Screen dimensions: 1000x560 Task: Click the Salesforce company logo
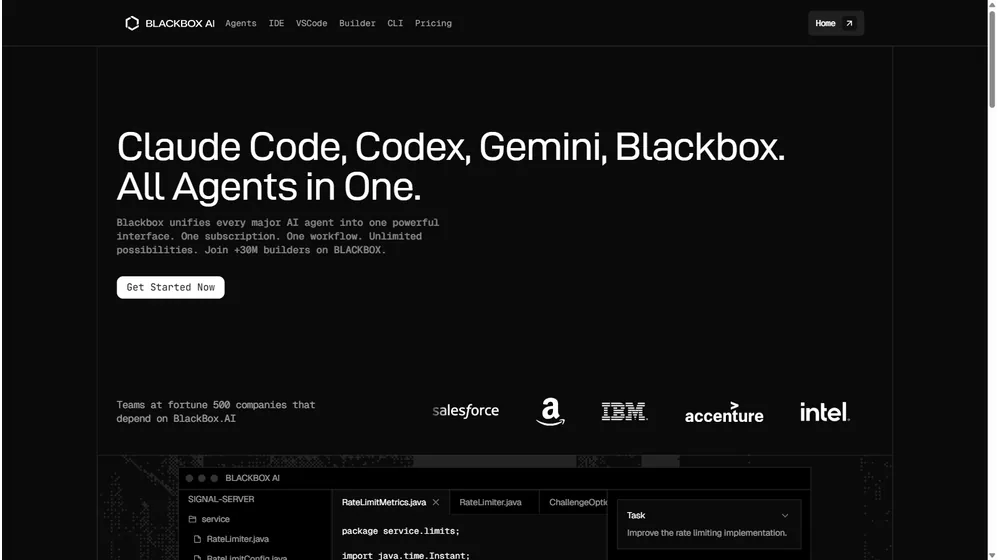465,411
